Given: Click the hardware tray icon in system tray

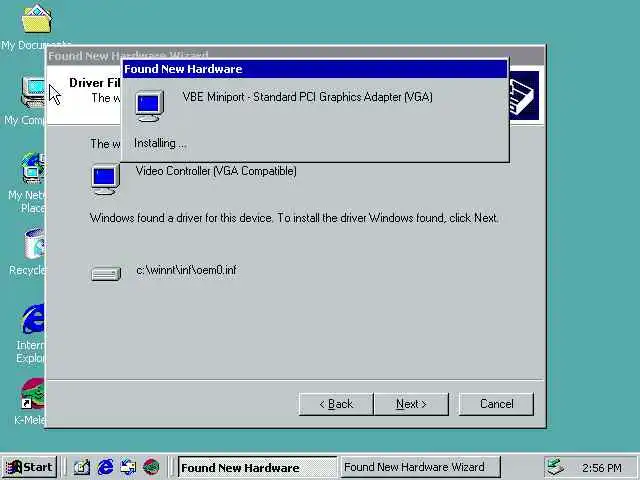Looking at the screenshot, I should click(555, 467).
